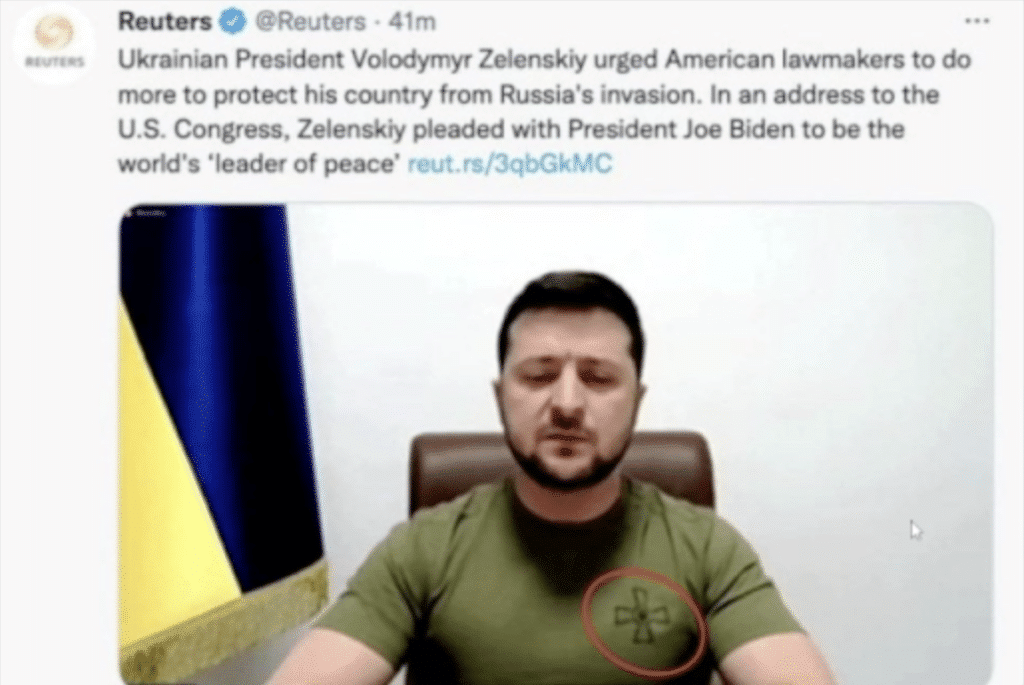Open the tweet via the 41m timestamp
The height and width of the screenshot is (685, 1024).
coord(412,22)
